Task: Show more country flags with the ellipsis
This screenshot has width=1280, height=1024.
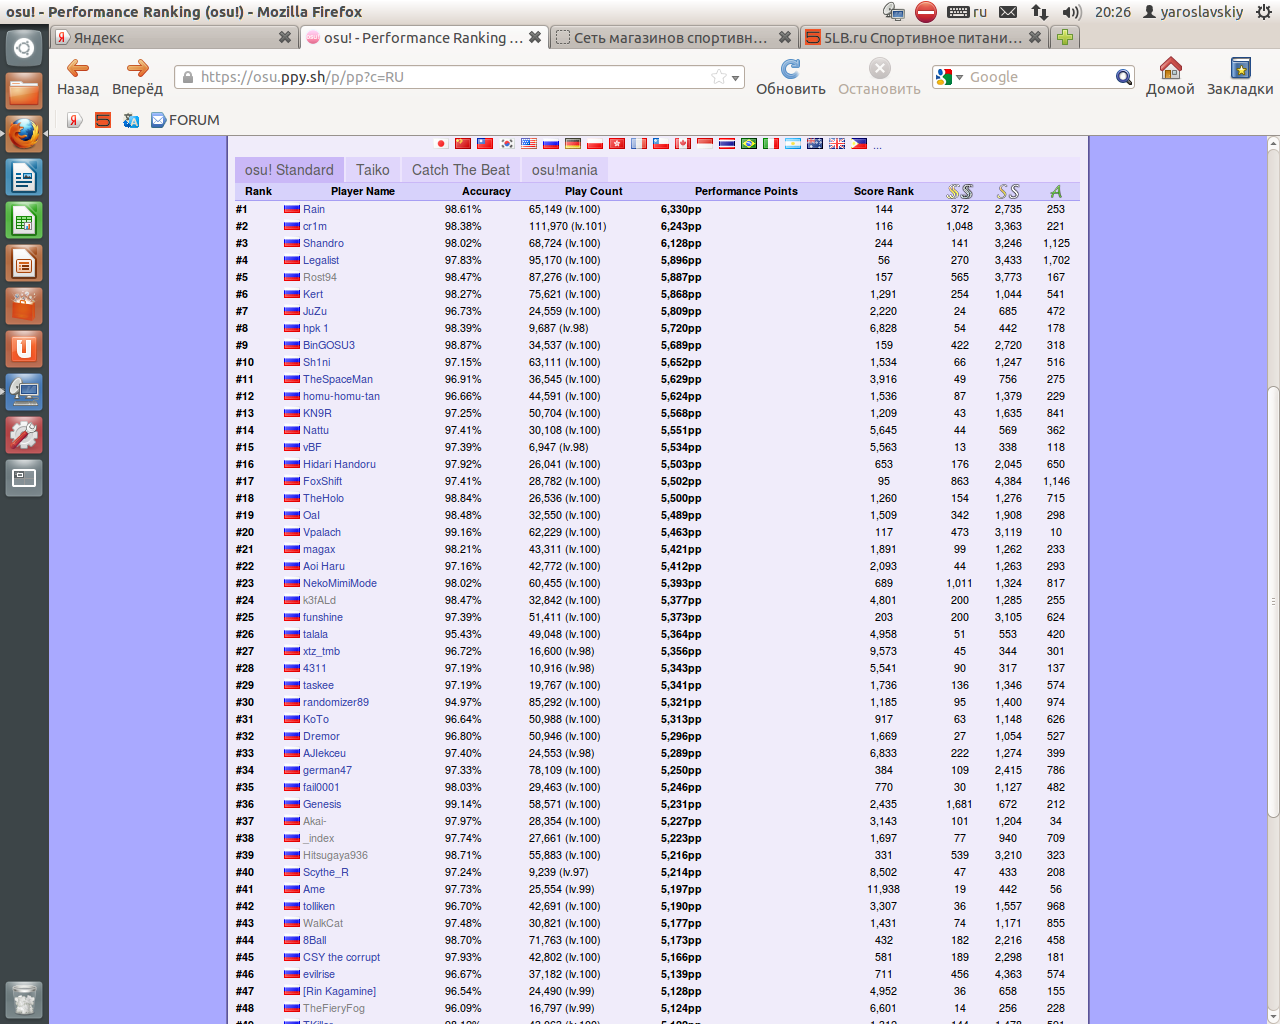Action: (x=877, y=146)
